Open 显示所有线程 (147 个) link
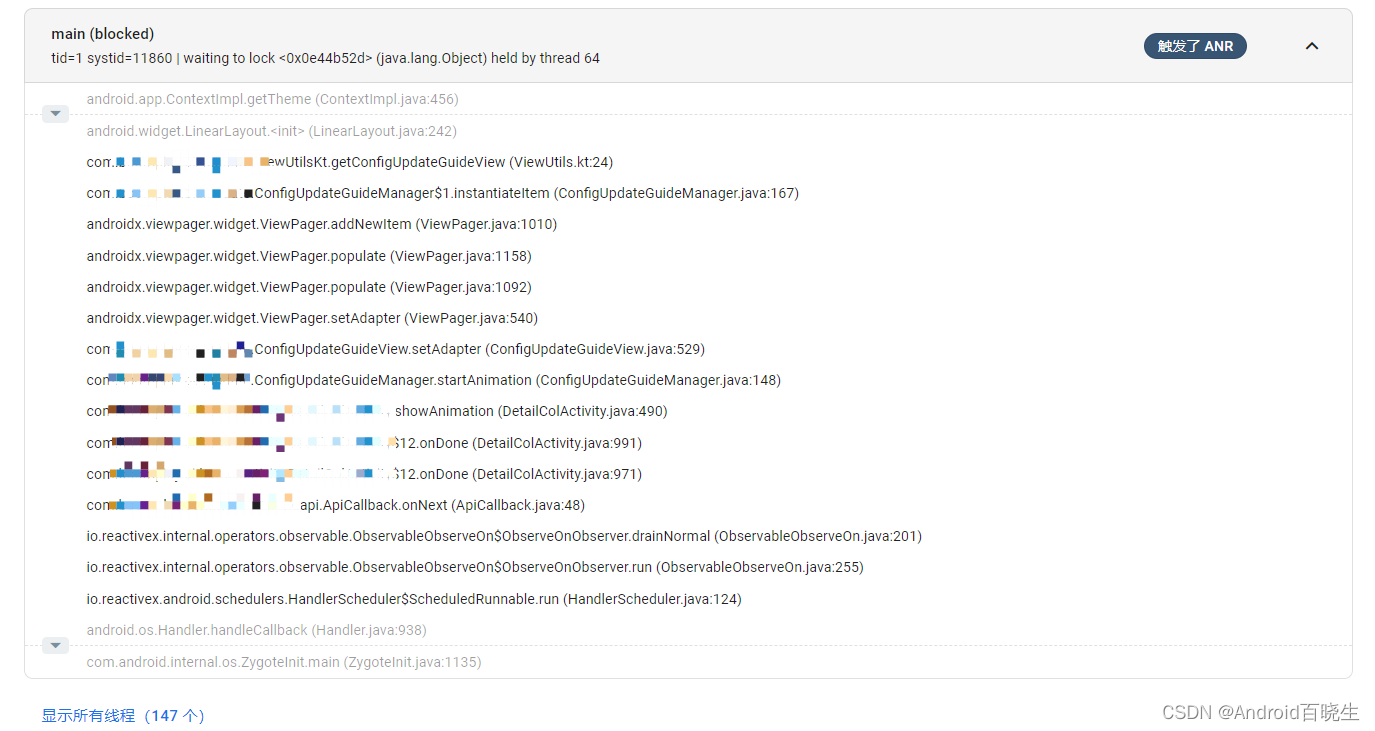The height and width of the screenshot is (731, 1375). coord(123,716)
